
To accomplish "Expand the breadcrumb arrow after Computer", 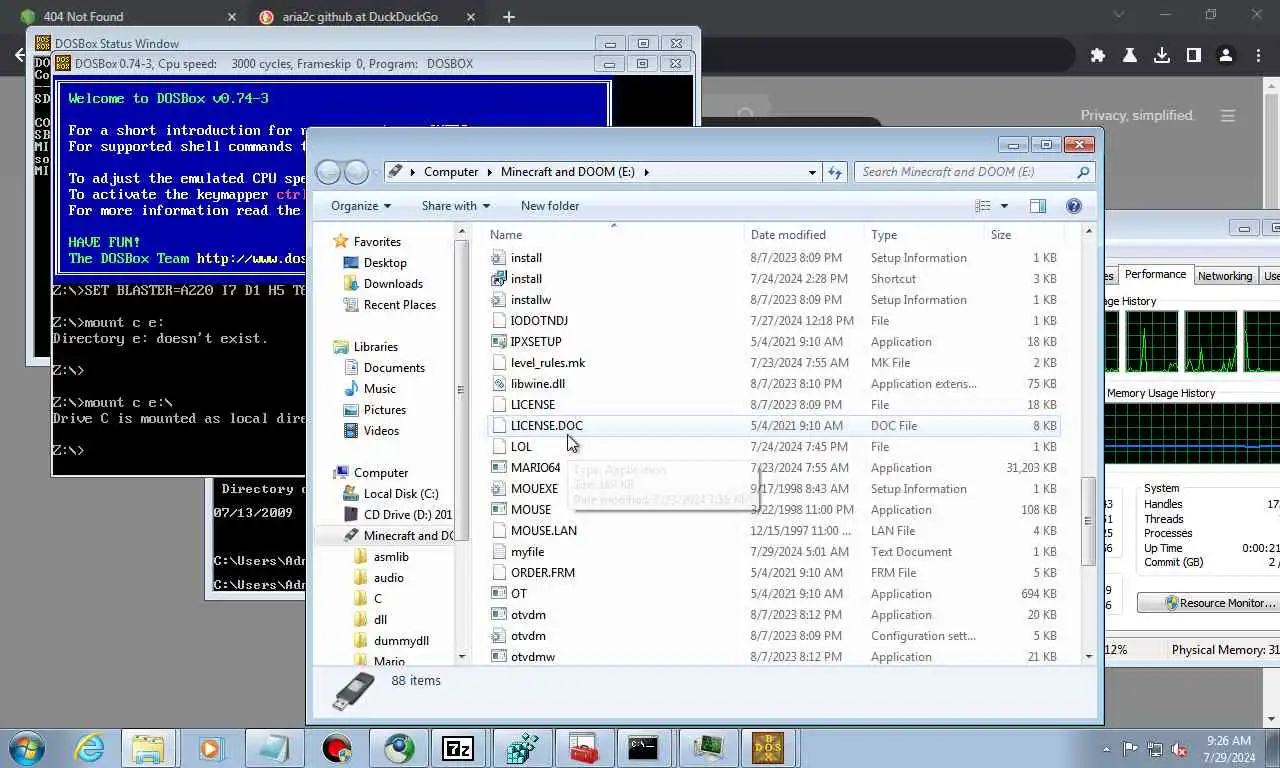I will pos(490,172).
